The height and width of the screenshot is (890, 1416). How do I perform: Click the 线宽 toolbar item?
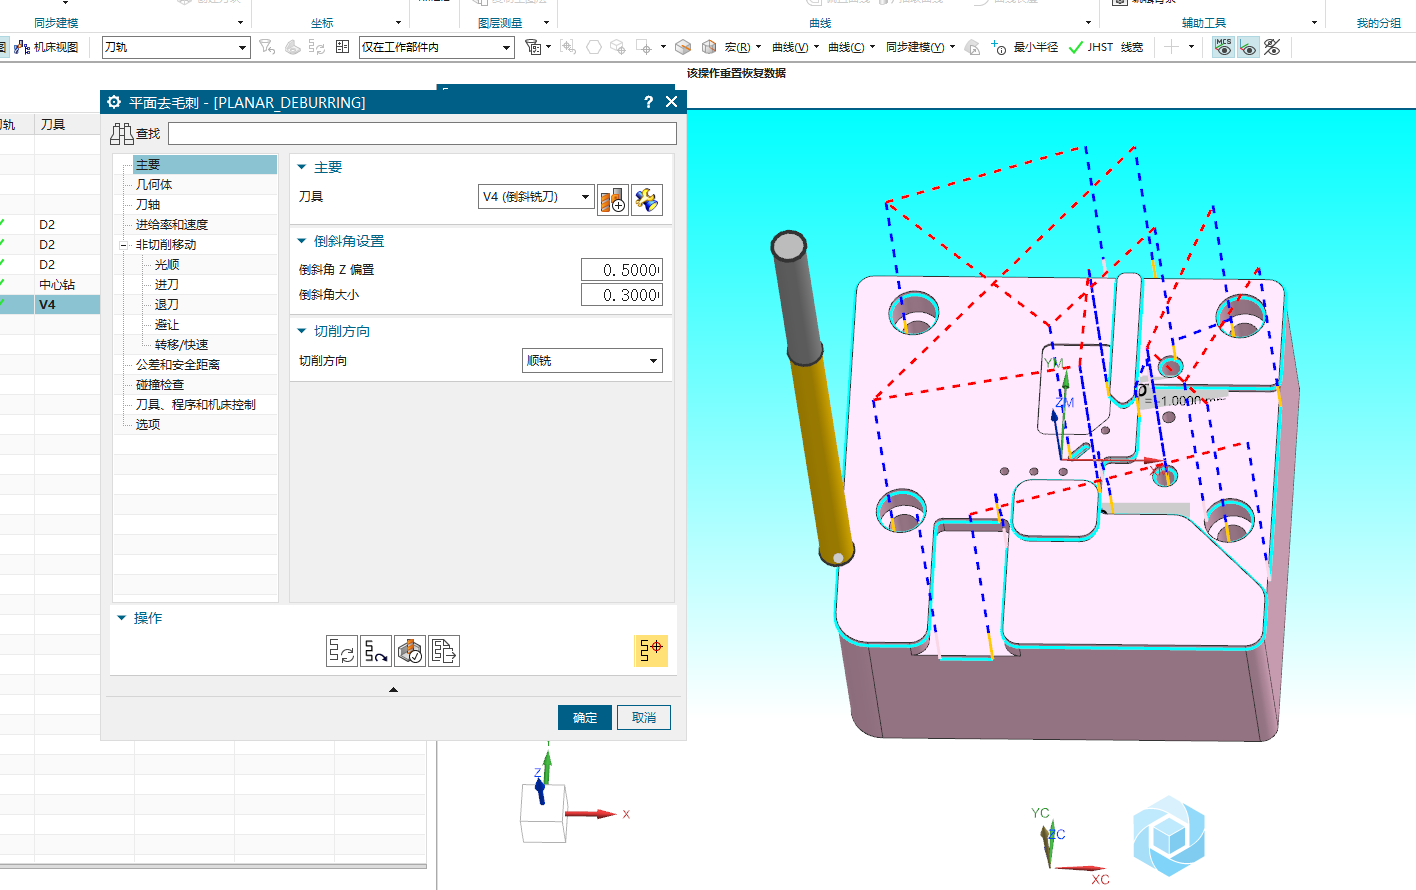click(x=1132, y=47)
